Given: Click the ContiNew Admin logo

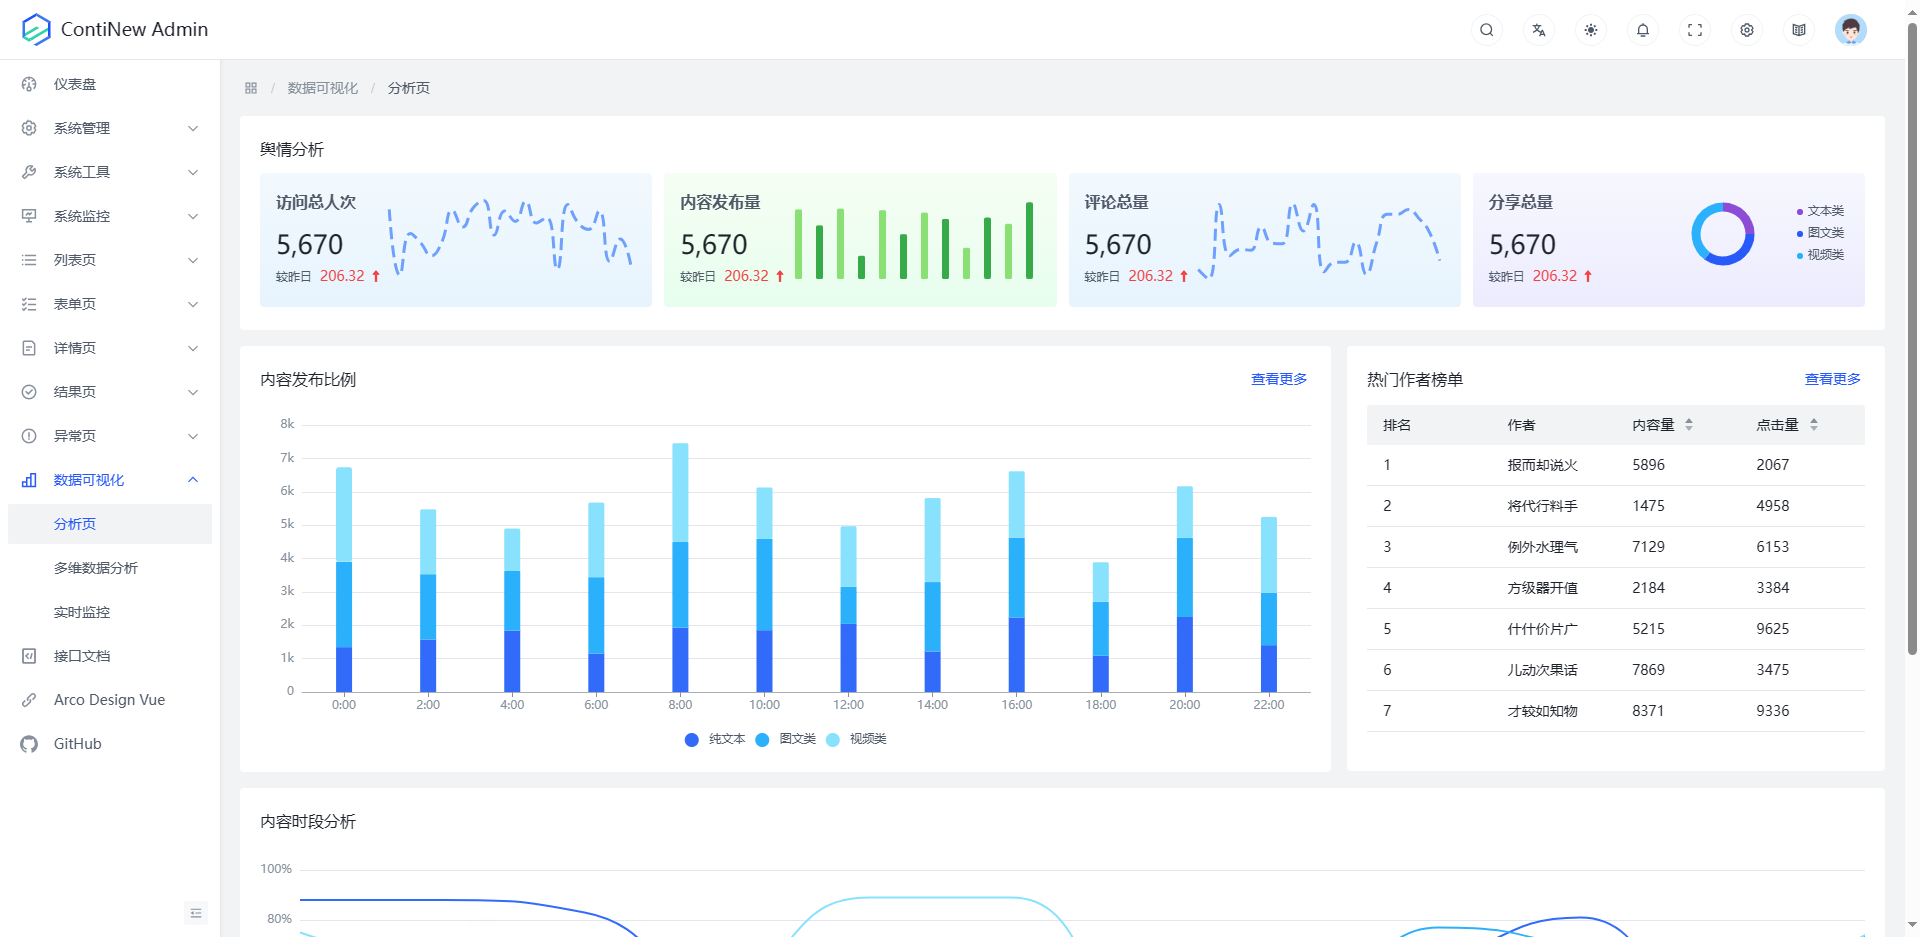Looking at the screenshot, I should [115, 30].
